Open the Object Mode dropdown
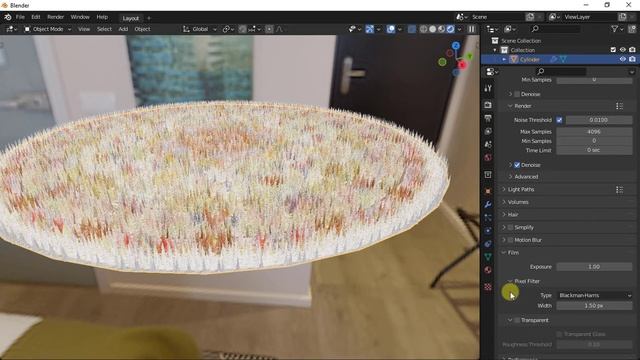Image resolution: width=640 pixels, height=360 pixels. click(47, 29)
